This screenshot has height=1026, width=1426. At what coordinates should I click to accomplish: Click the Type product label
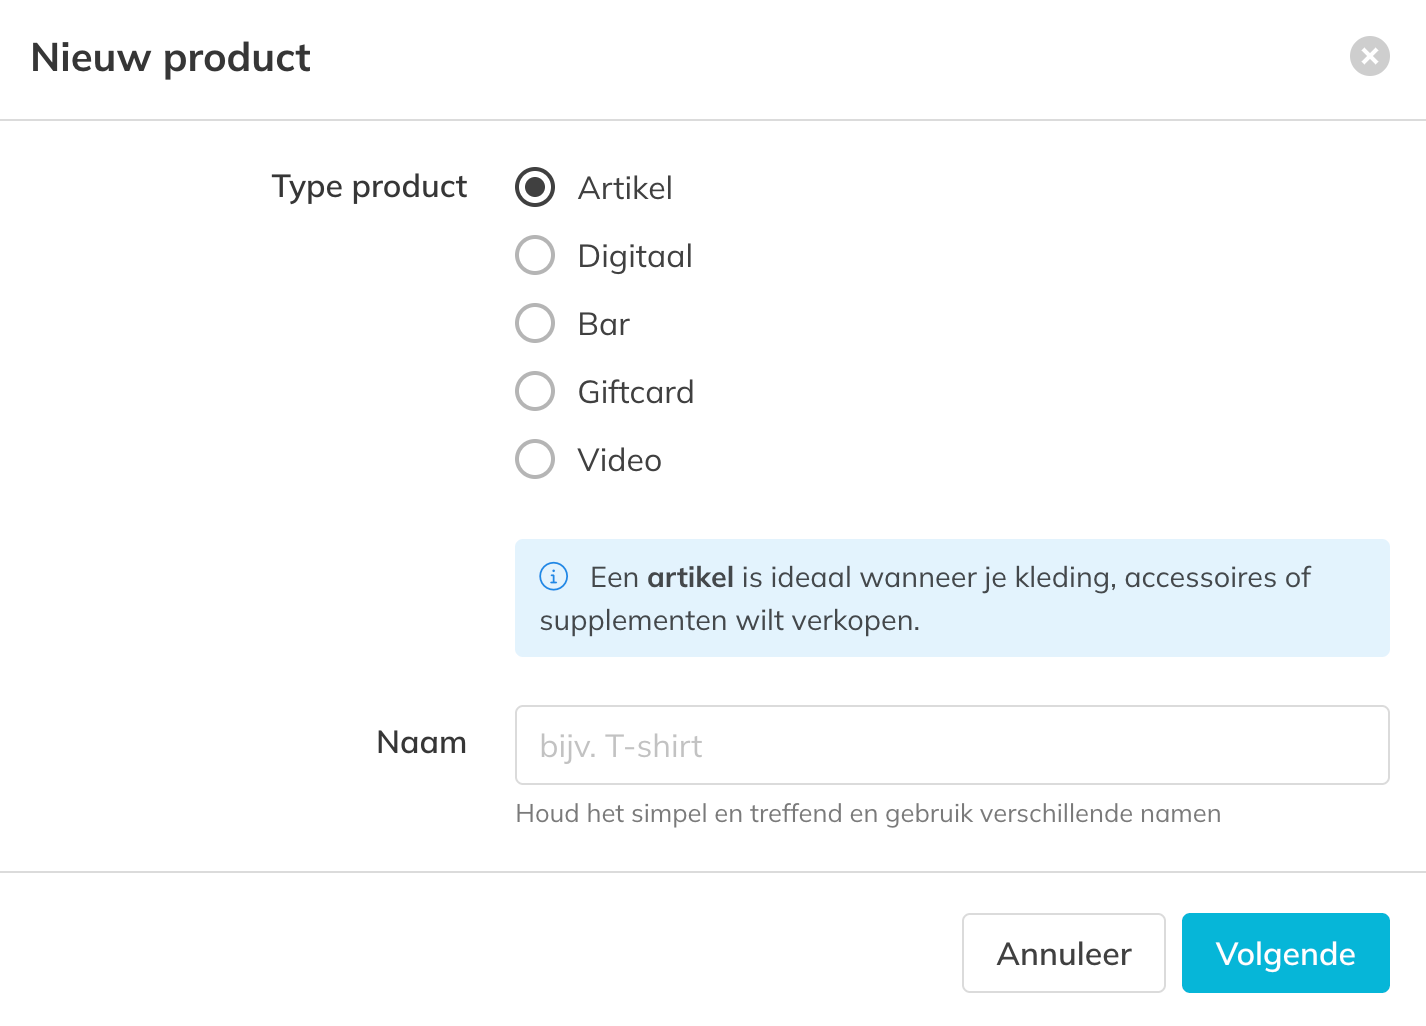click(369, 187)
